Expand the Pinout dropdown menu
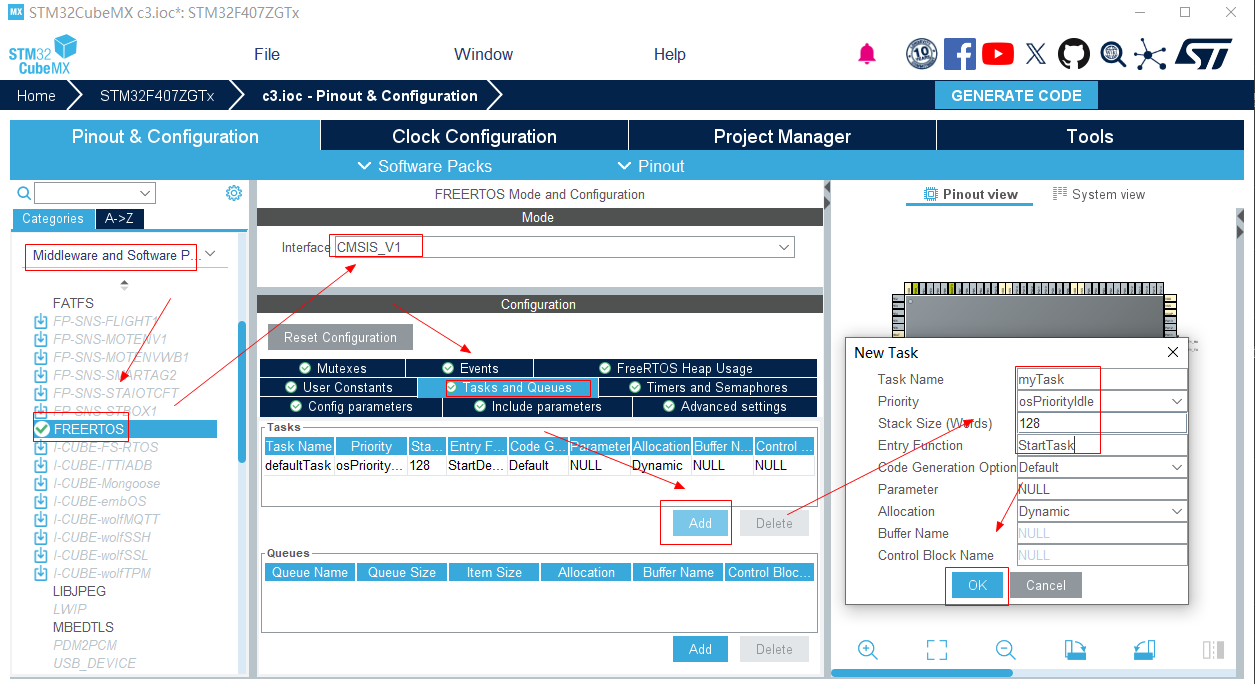1255x684 pixels. click(x=651, y=166)
